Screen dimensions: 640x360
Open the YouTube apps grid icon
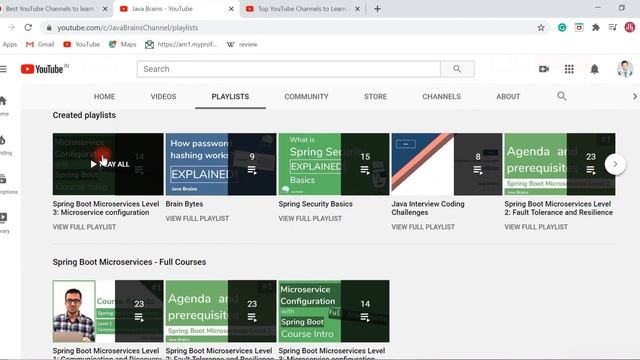[569, 69]
